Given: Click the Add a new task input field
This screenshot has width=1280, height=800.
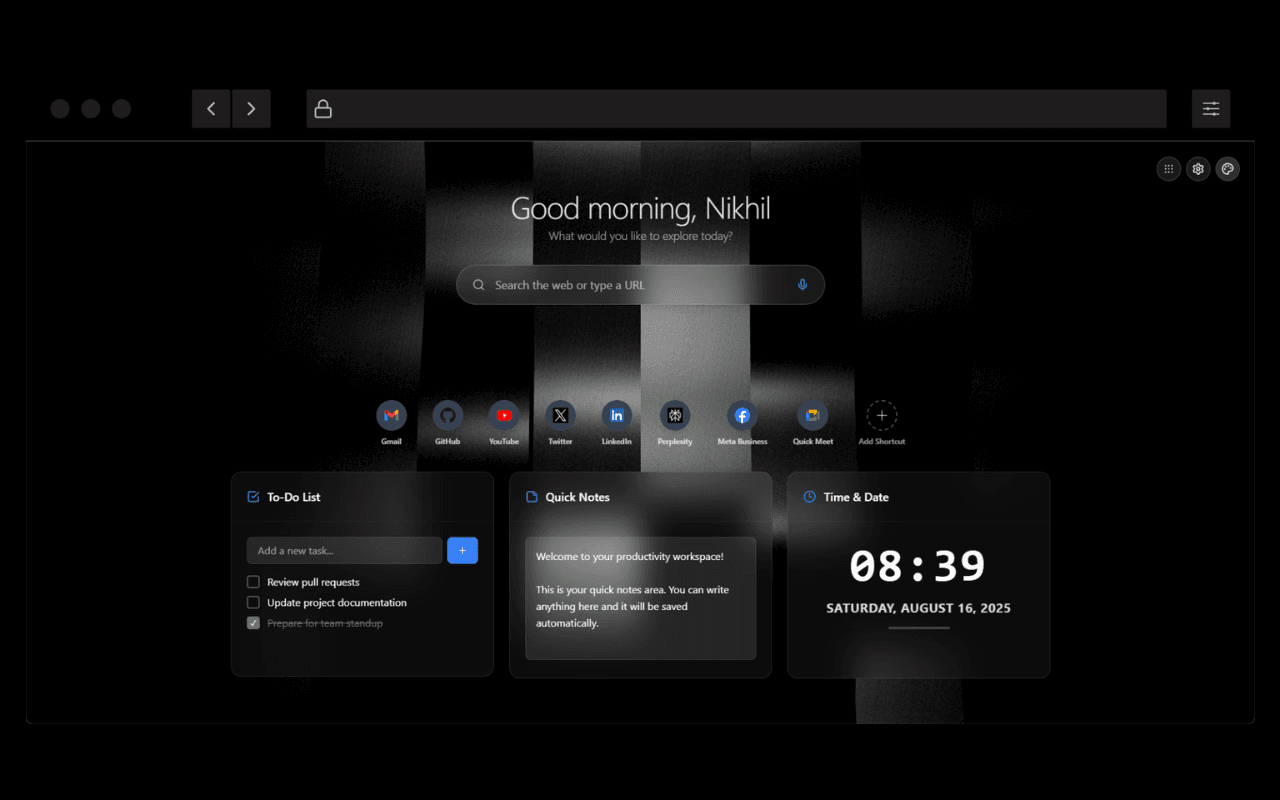Looking at the screenshot, I should [344, 550].
